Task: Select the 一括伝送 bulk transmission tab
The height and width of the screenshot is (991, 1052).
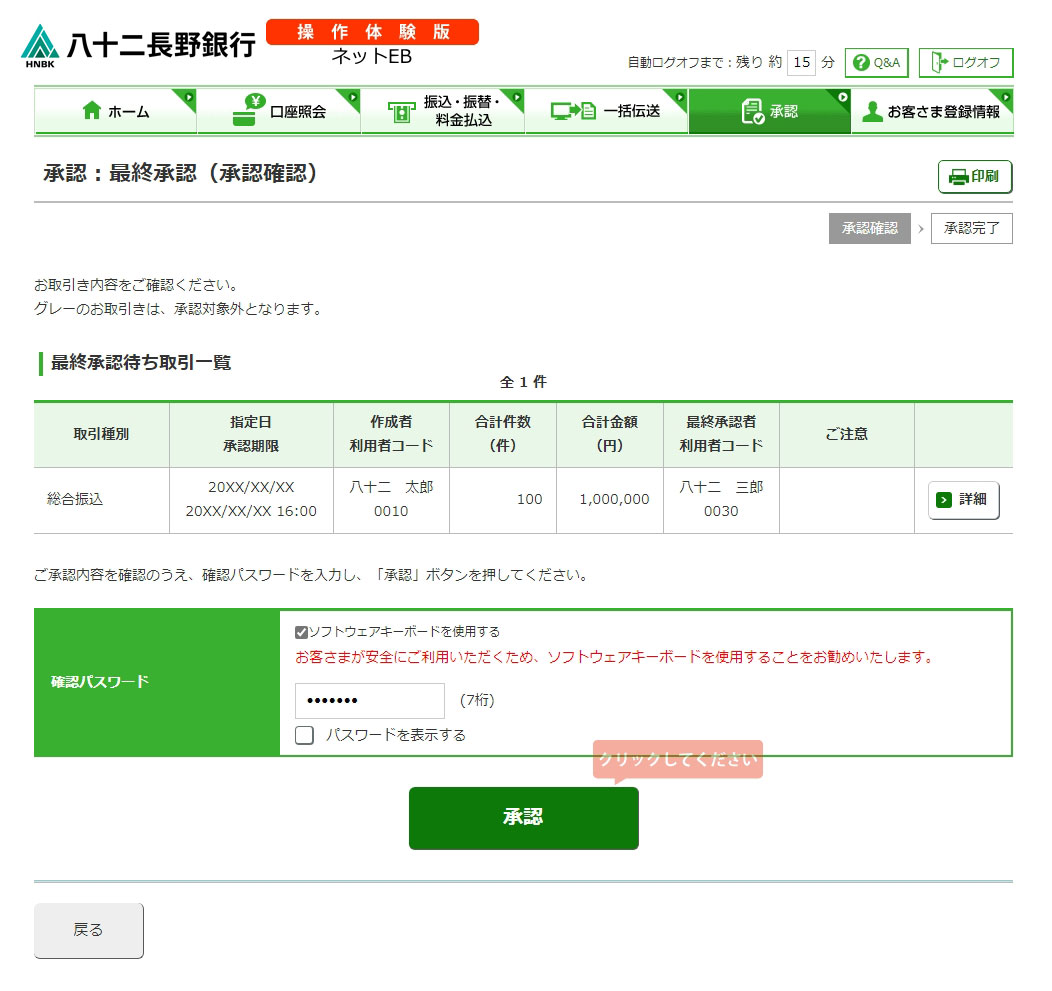Action: point(606,111)
